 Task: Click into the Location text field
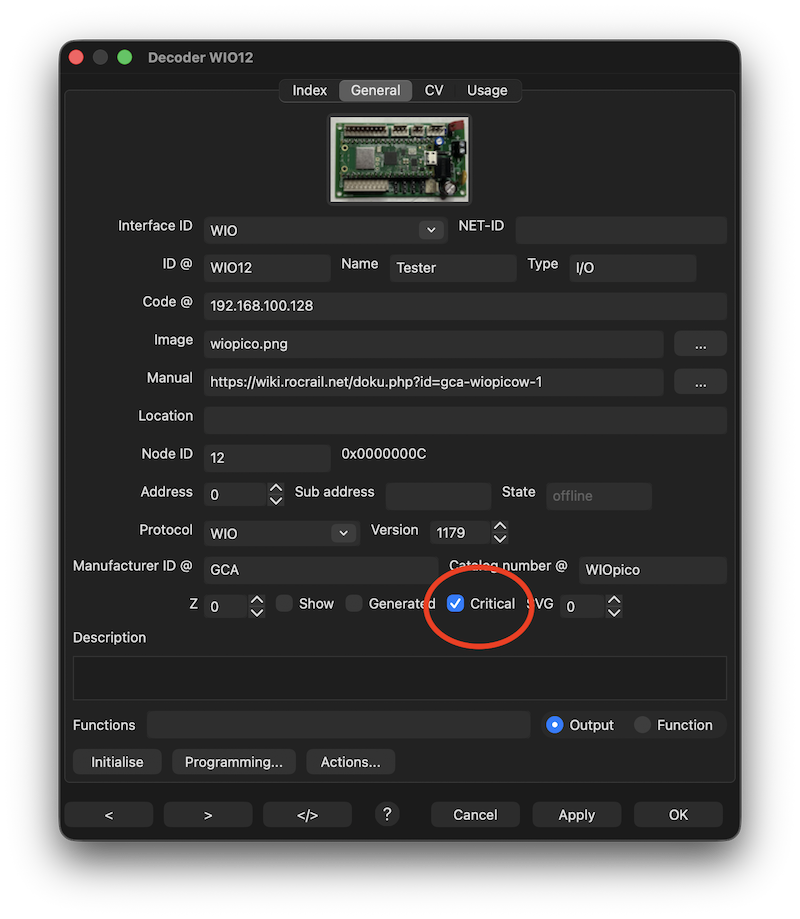(x=465, y=420)
